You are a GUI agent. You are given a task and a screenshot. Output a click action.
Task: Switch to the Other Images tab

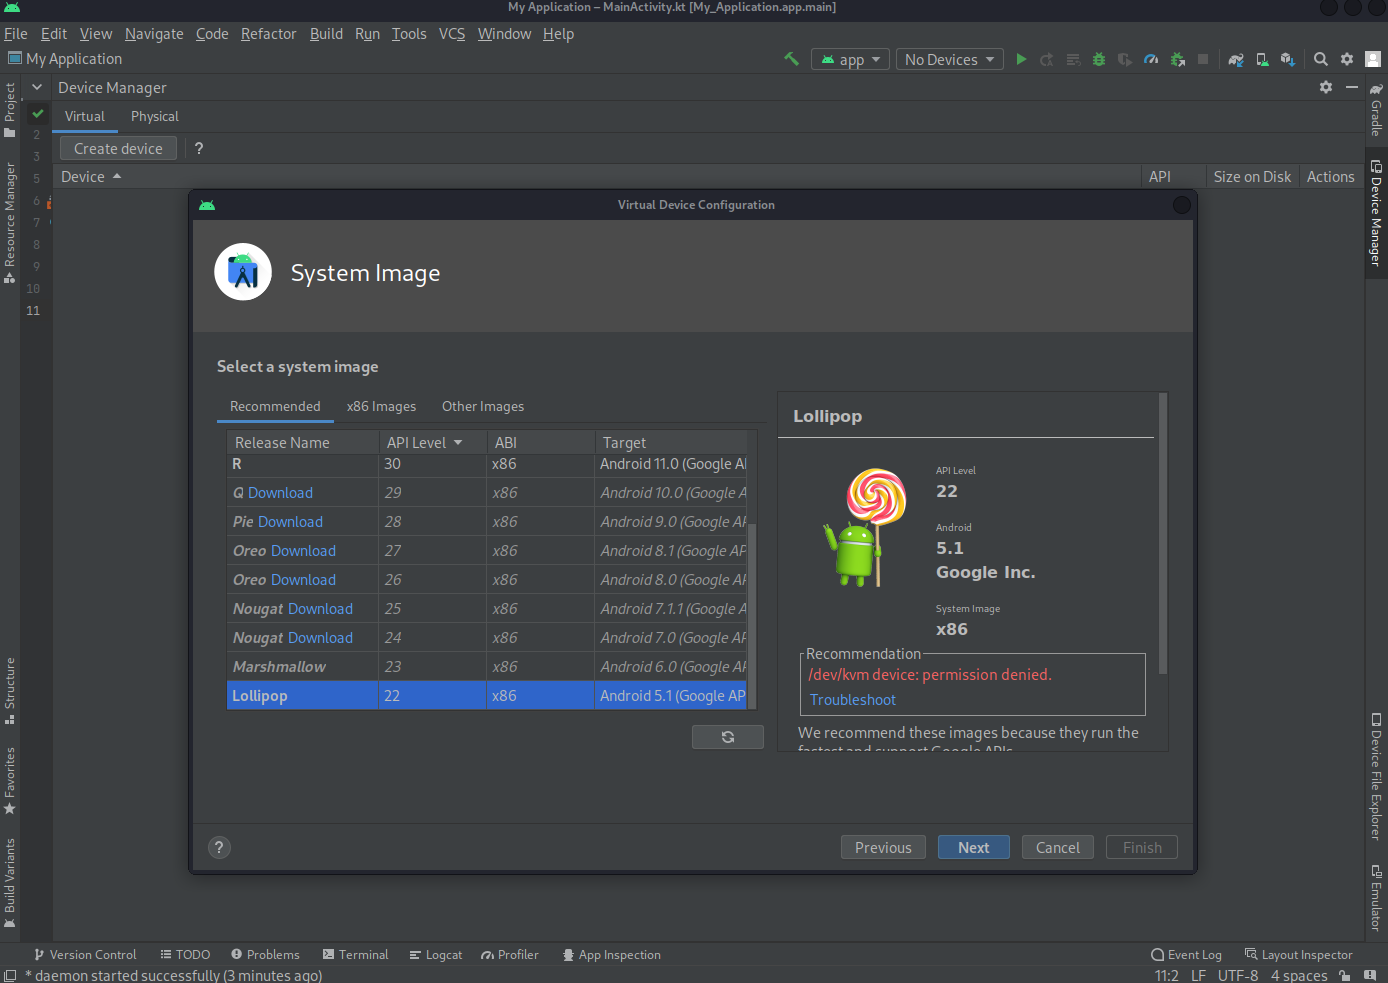tap(483, 406)
